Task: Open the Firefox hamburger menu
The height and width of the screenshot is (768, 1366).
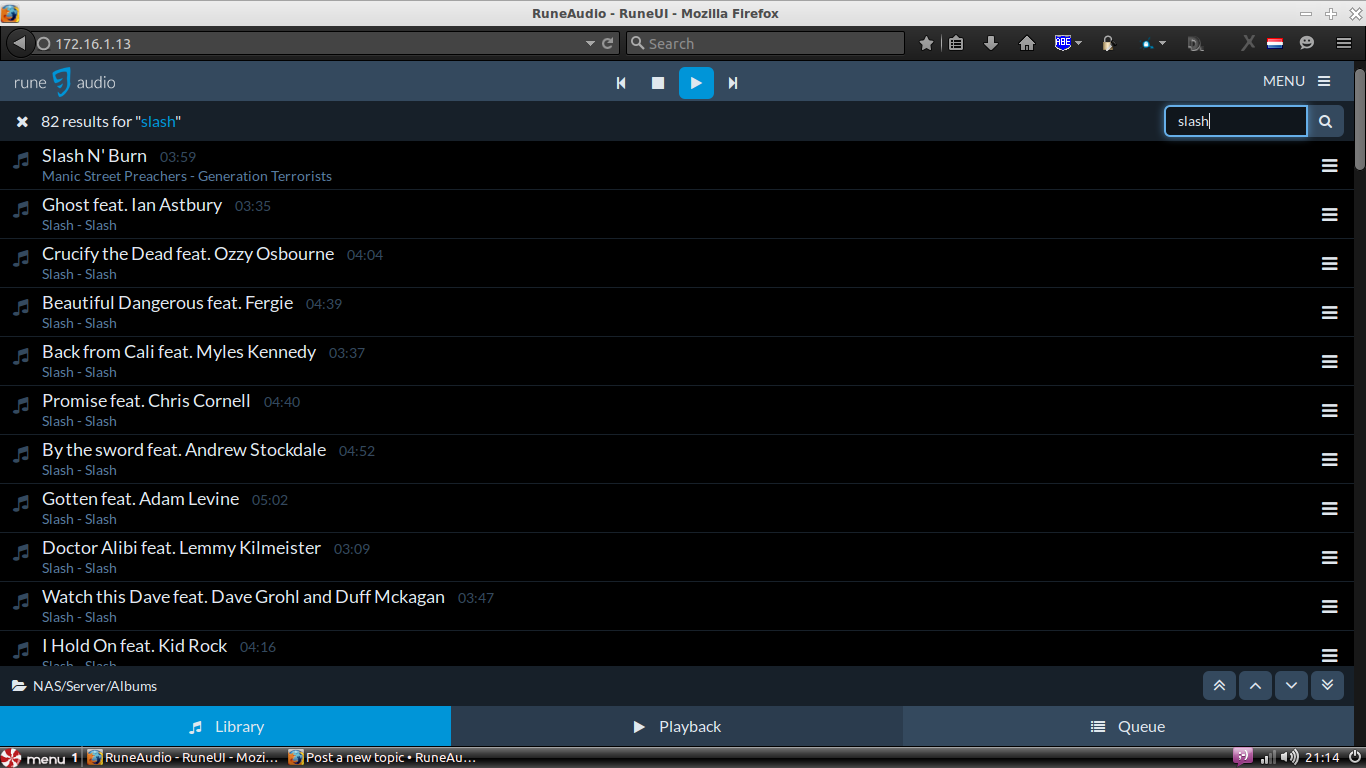Action: pyautogui.click(x=1344, y=44)
